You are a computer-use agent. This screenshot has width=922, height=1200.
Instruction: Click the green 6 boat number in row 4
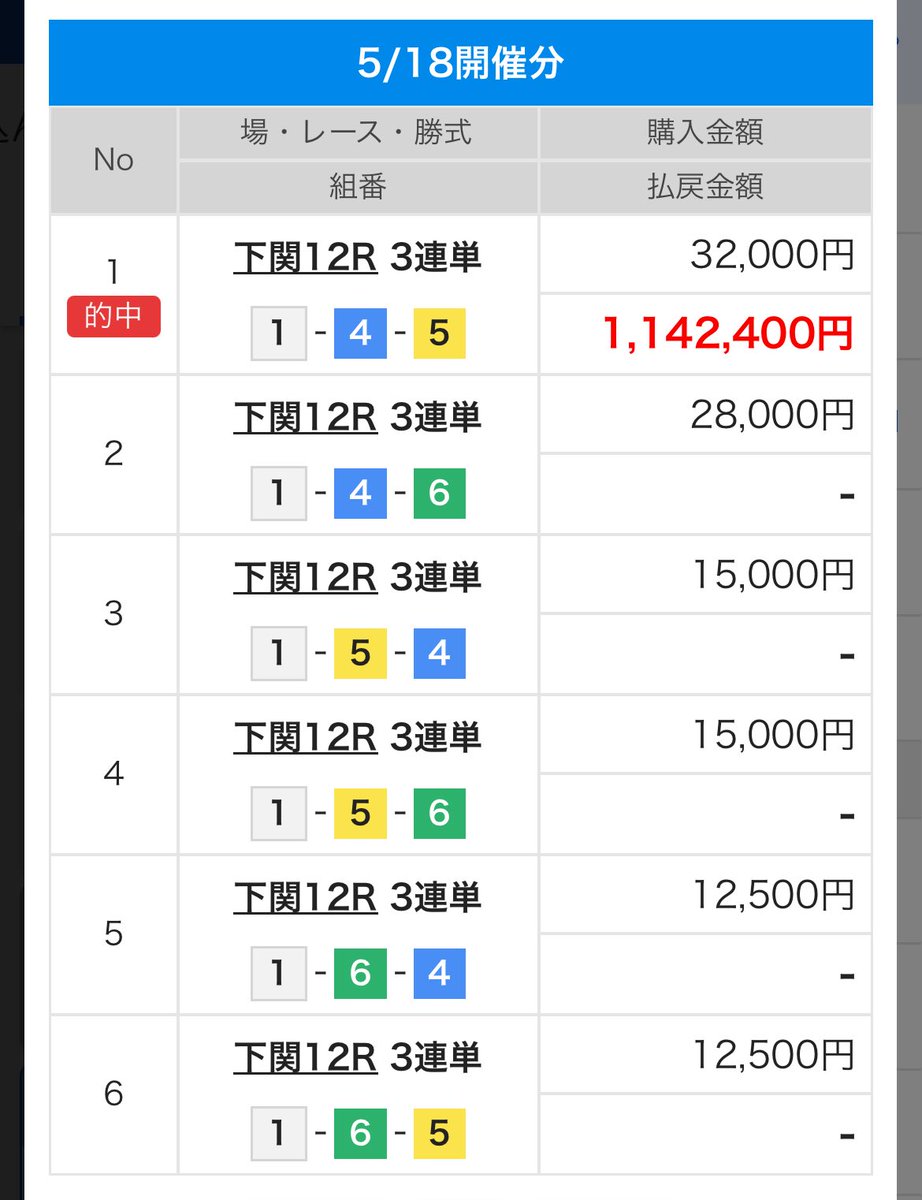pyautogui.click(x=439, y=813)
